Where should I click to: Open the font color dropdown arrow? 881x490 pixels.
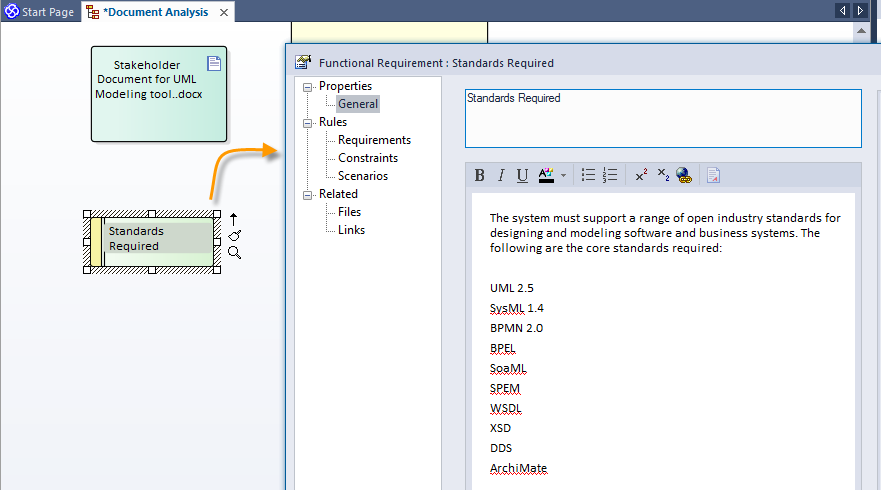click(563, 176)
